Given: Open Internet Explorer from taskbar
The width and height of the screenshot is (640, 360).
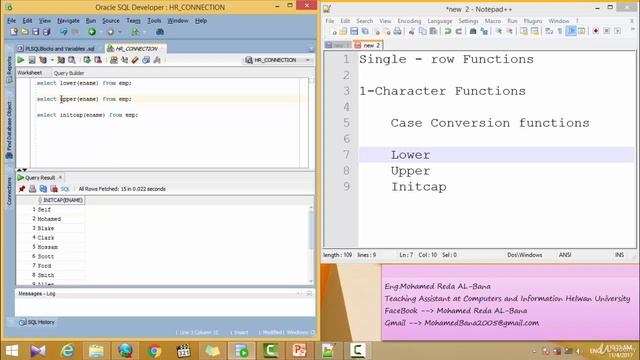Looking at the screenshot, I should coord(67,351).
